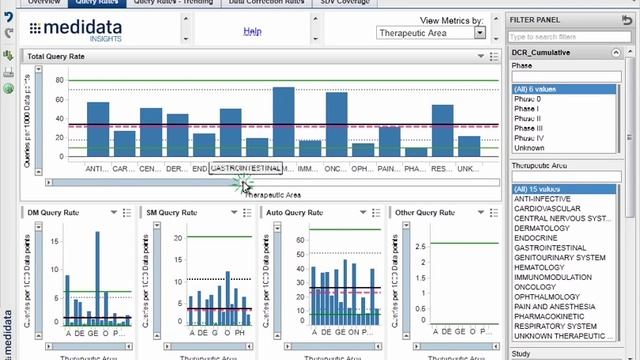Image resolution: width=640 pixels, height=360 pixels.
Task: Select Phase II in Phase filter
Action: pos(564,119)
